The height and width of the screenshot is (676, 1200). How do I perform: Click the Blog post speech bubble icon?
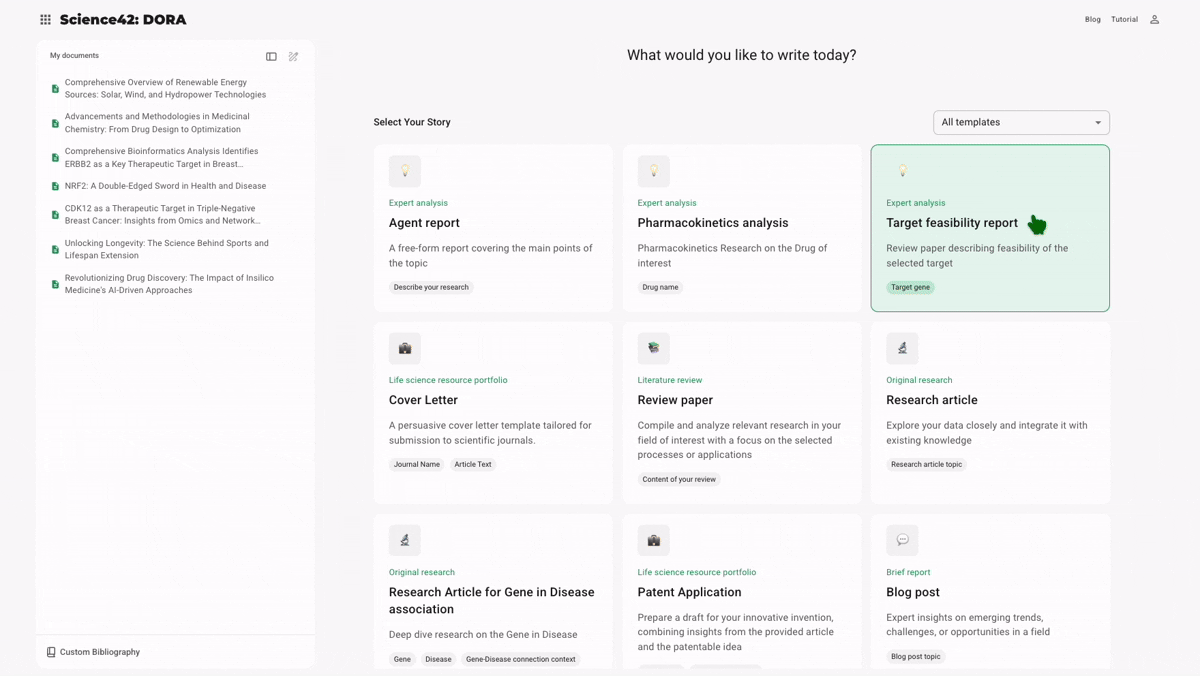tap(902, 540)
